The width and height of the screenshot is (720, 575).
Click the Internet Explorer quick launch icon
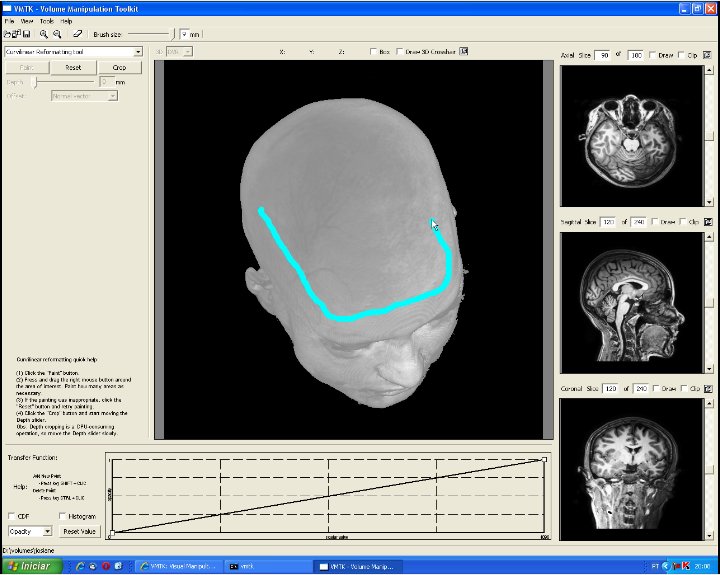(80, 566)
